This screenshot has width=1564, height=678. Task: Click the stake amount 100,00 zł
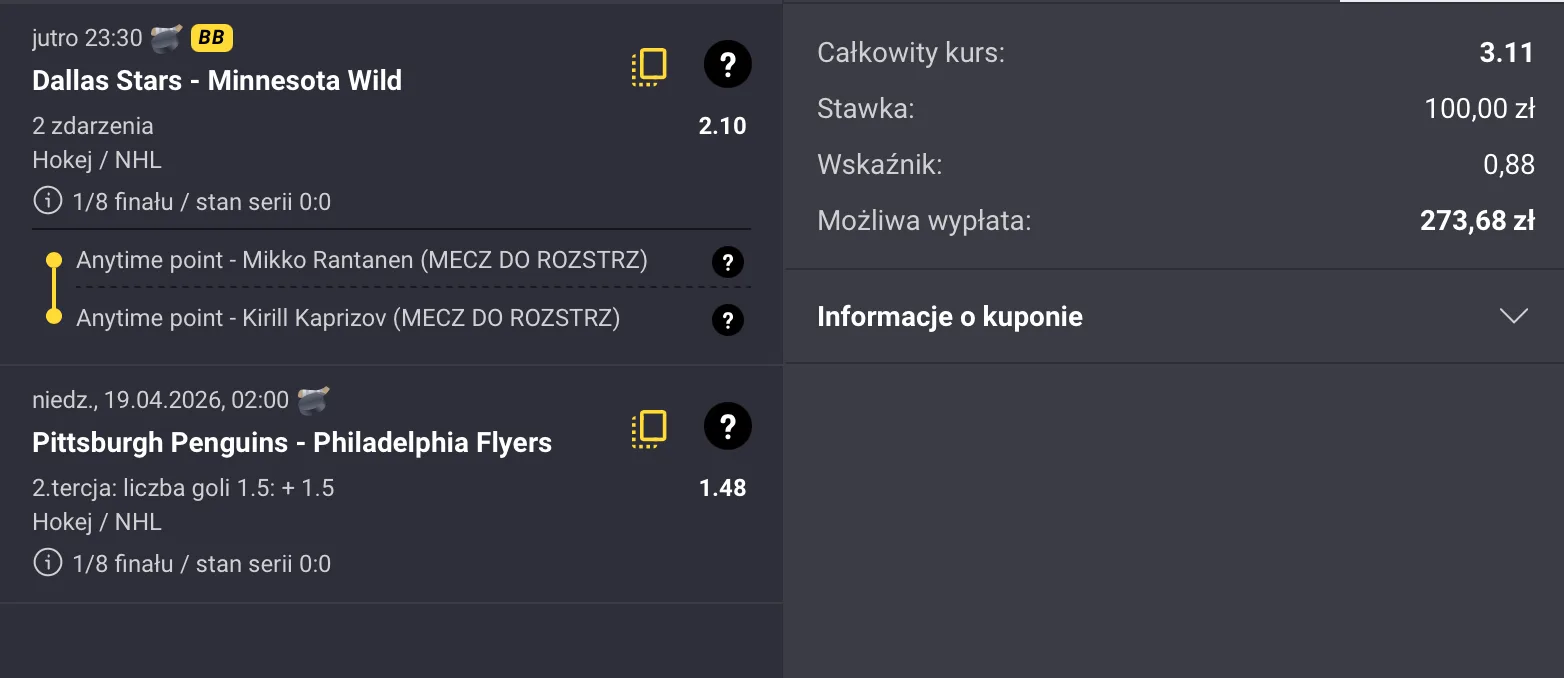[x=1481, y=109]
